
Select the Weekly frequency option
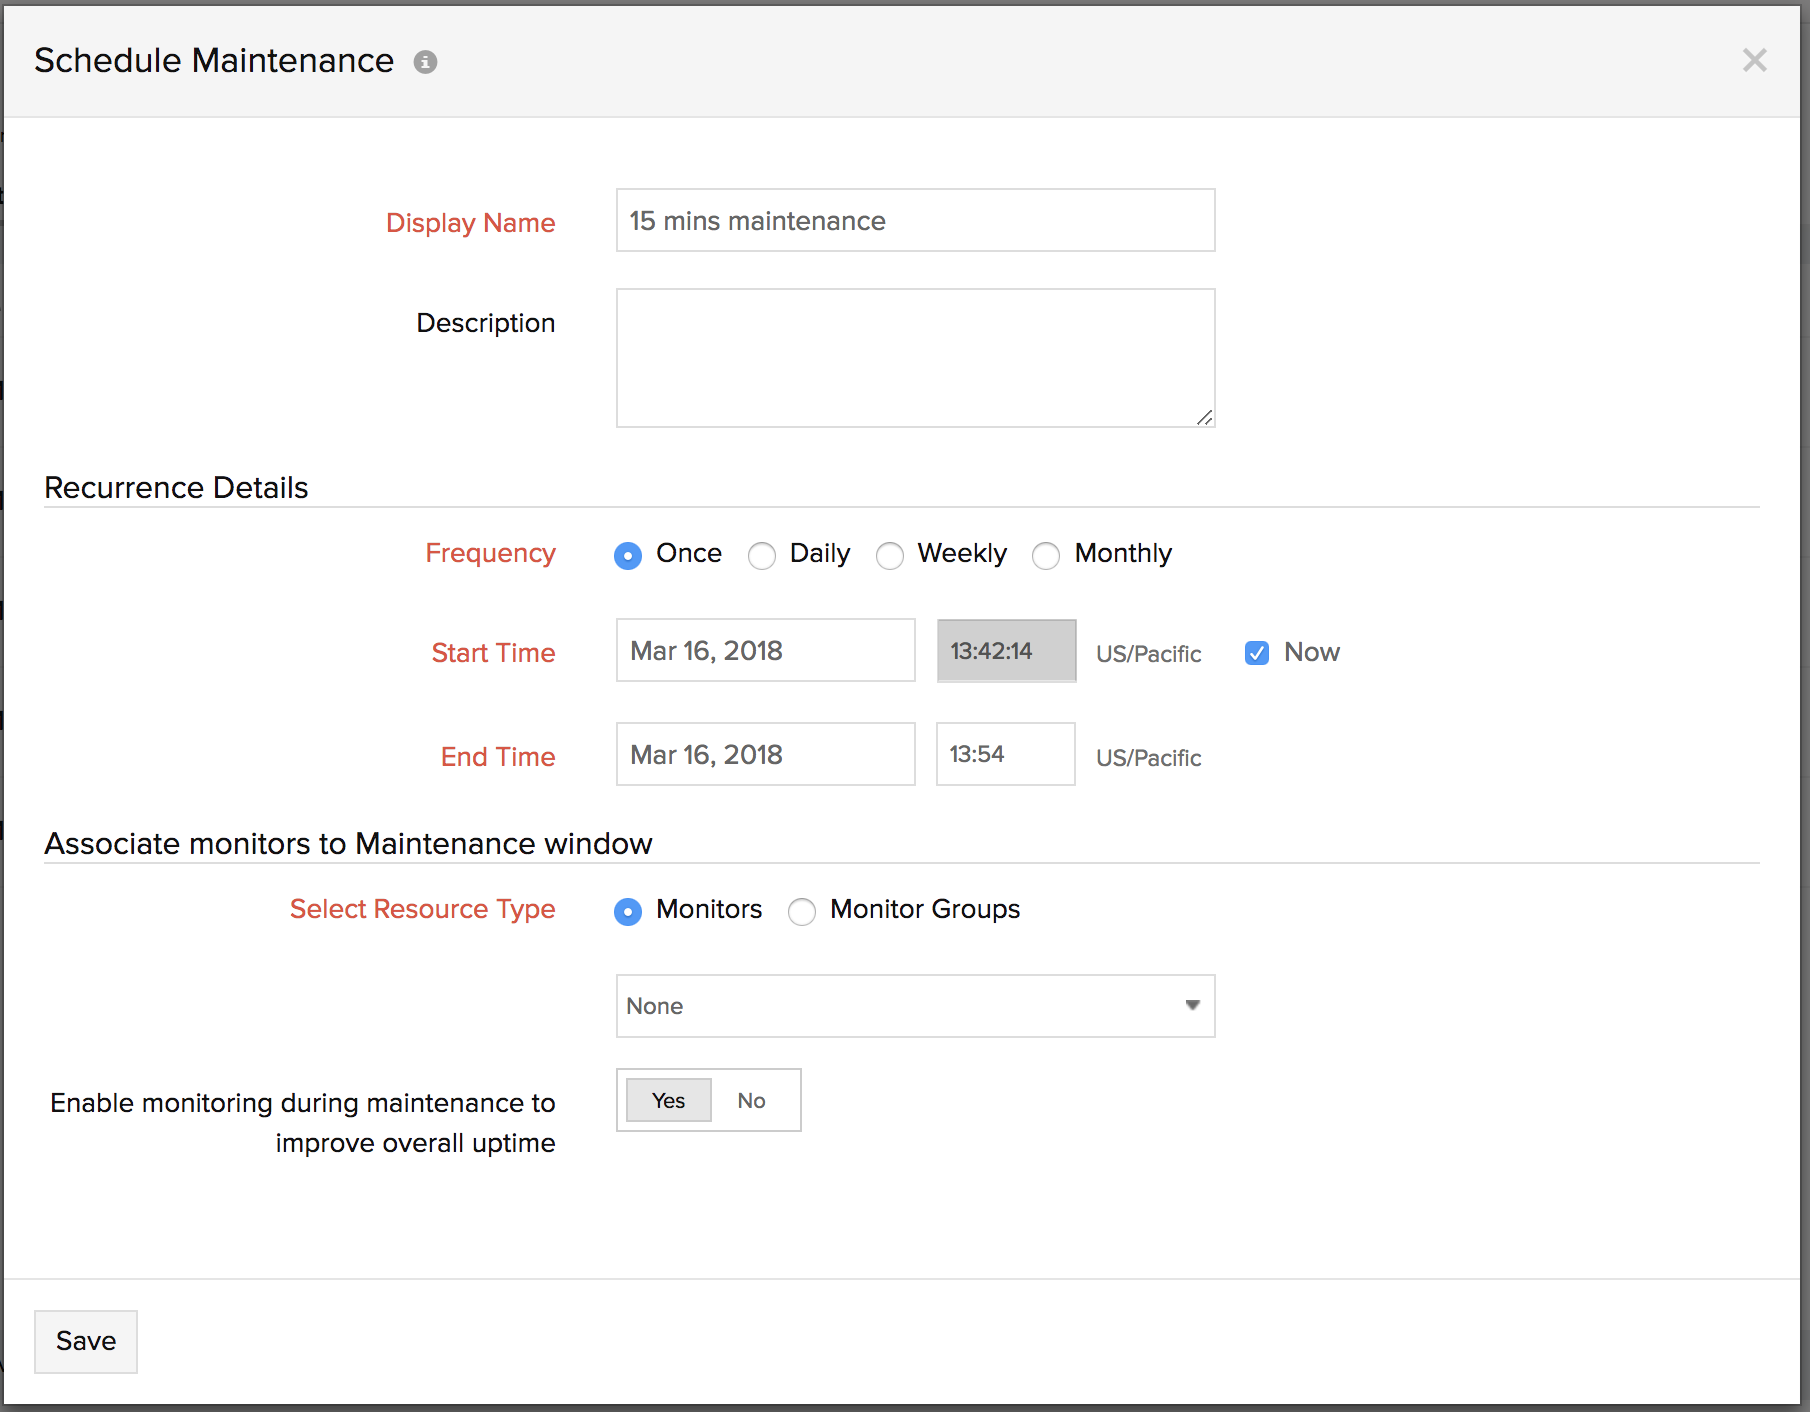tap(890, 555)
